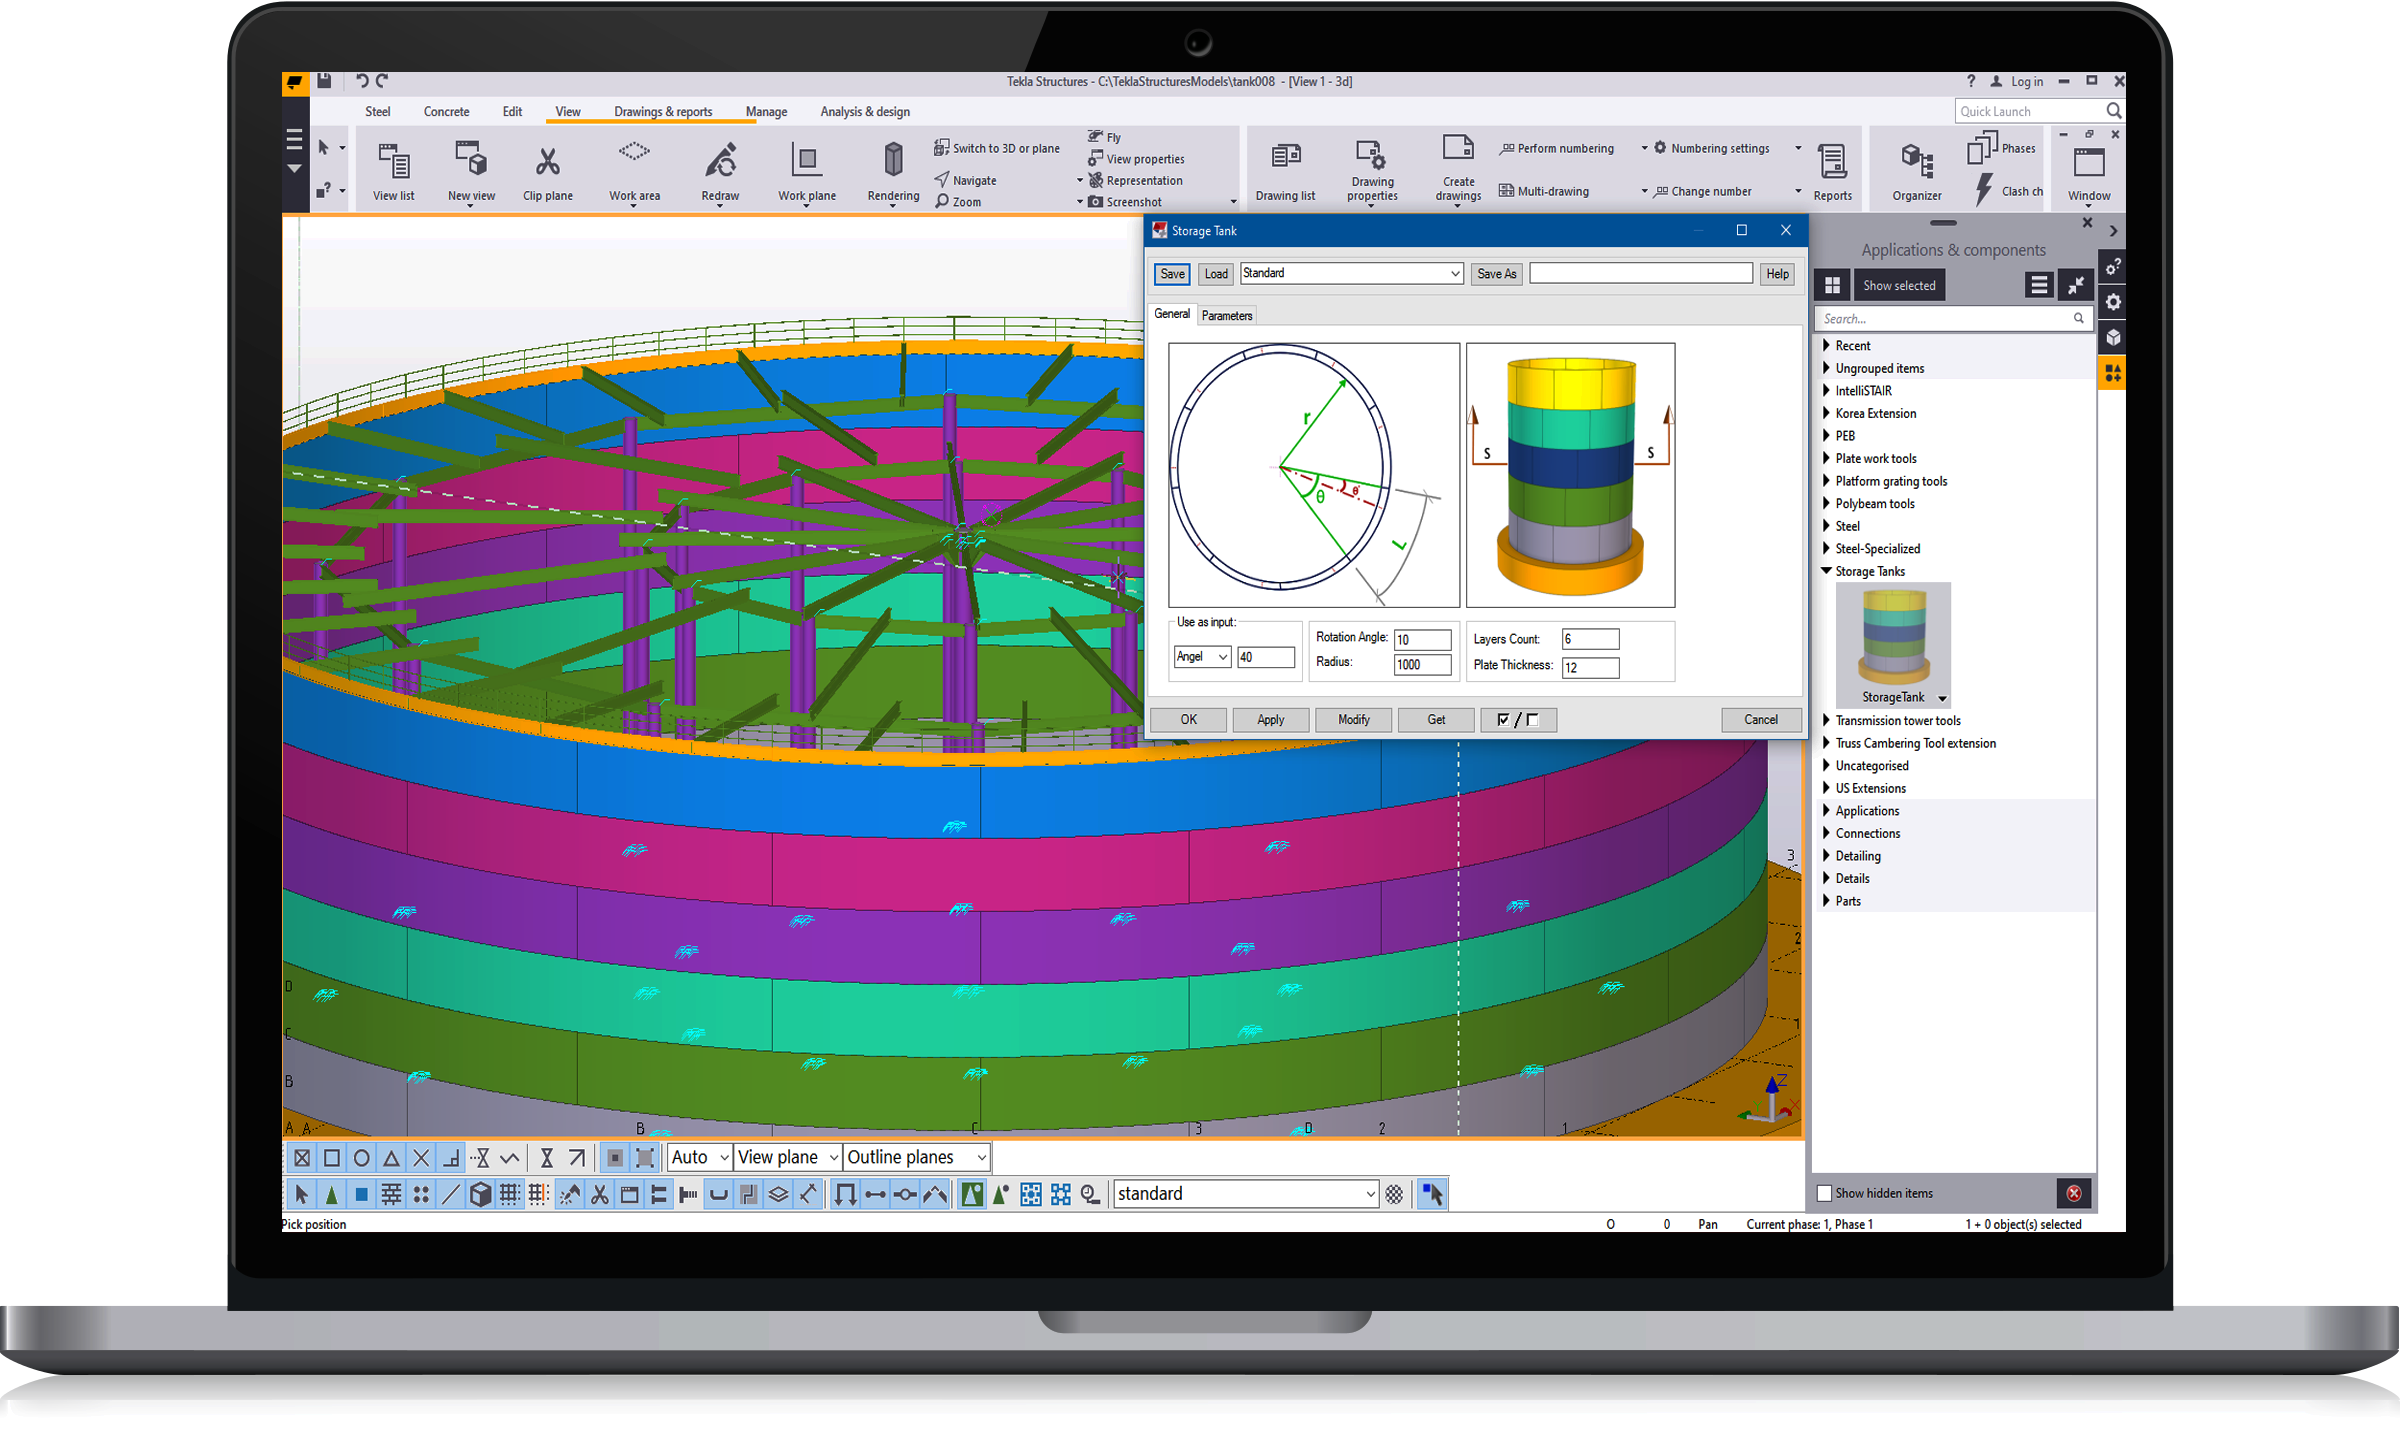Click the Apply button

pyautogui.click(x=1270, y=720)
